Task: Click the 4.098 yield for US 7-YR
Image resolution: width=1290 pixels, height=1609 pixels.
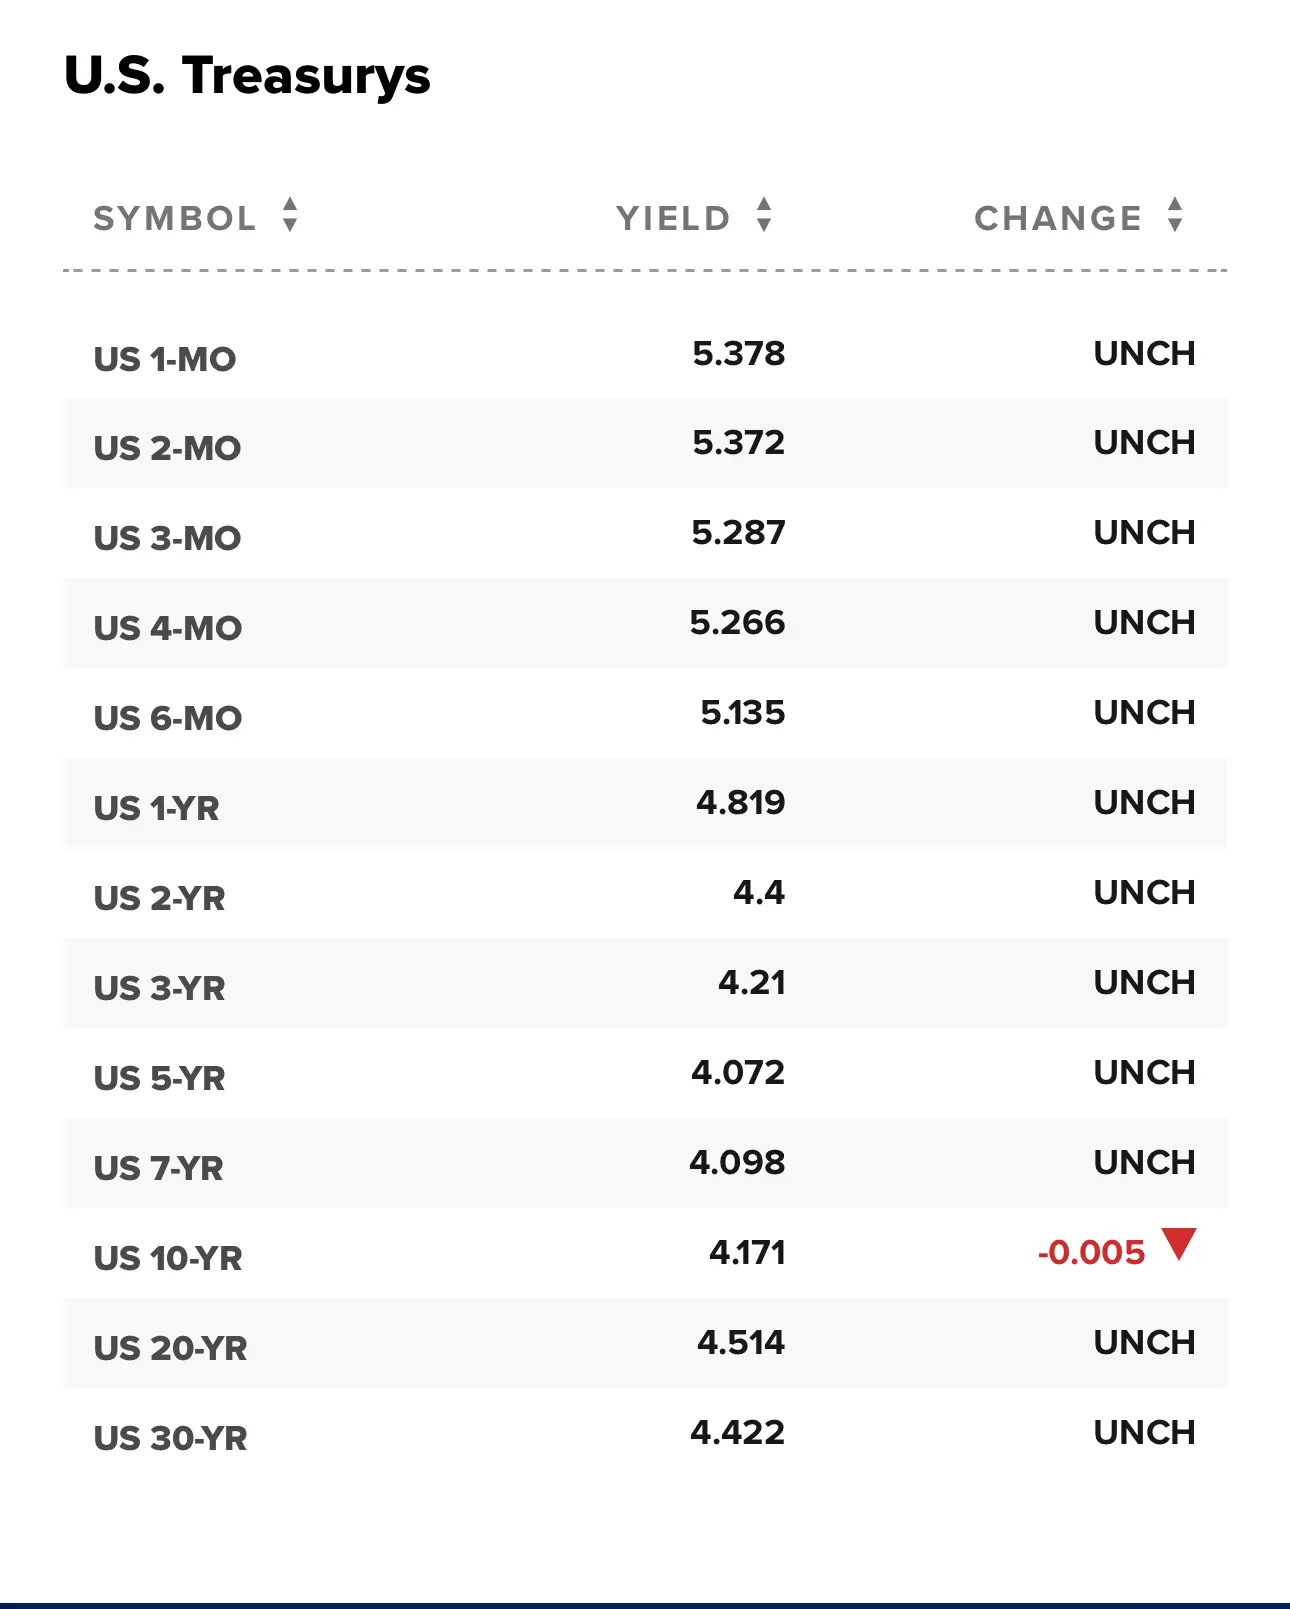Action: 738,1162
